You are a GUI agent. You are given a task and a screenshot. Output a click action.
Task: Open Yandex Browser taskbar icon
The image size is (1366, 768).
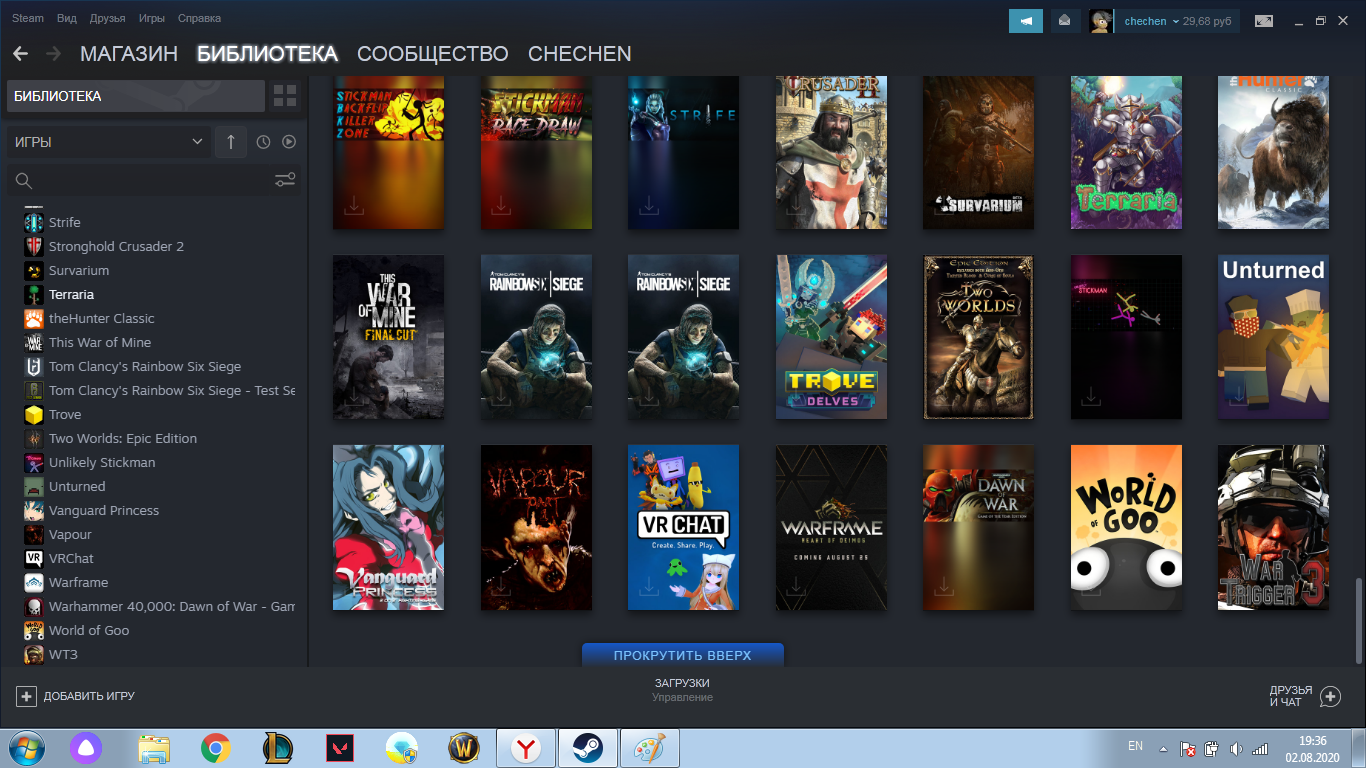[526, 748]
